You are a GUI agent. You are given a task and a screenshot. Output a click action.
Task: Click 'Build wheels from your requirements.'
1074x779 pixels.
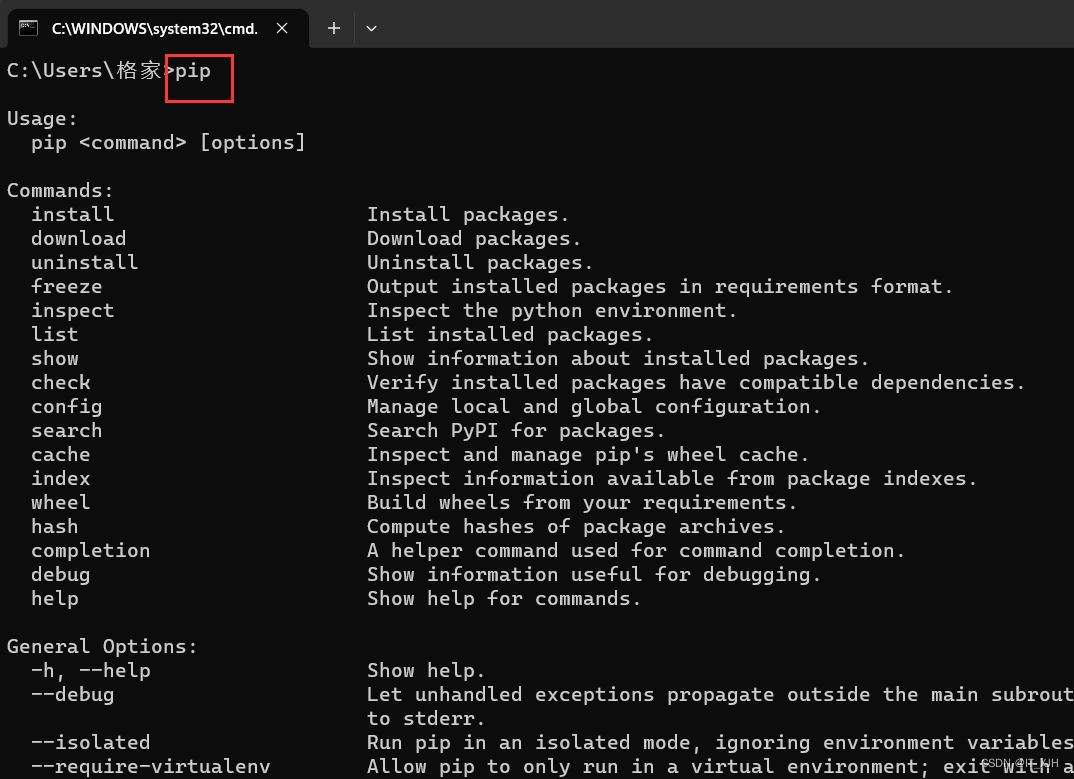tap(582, 503)
